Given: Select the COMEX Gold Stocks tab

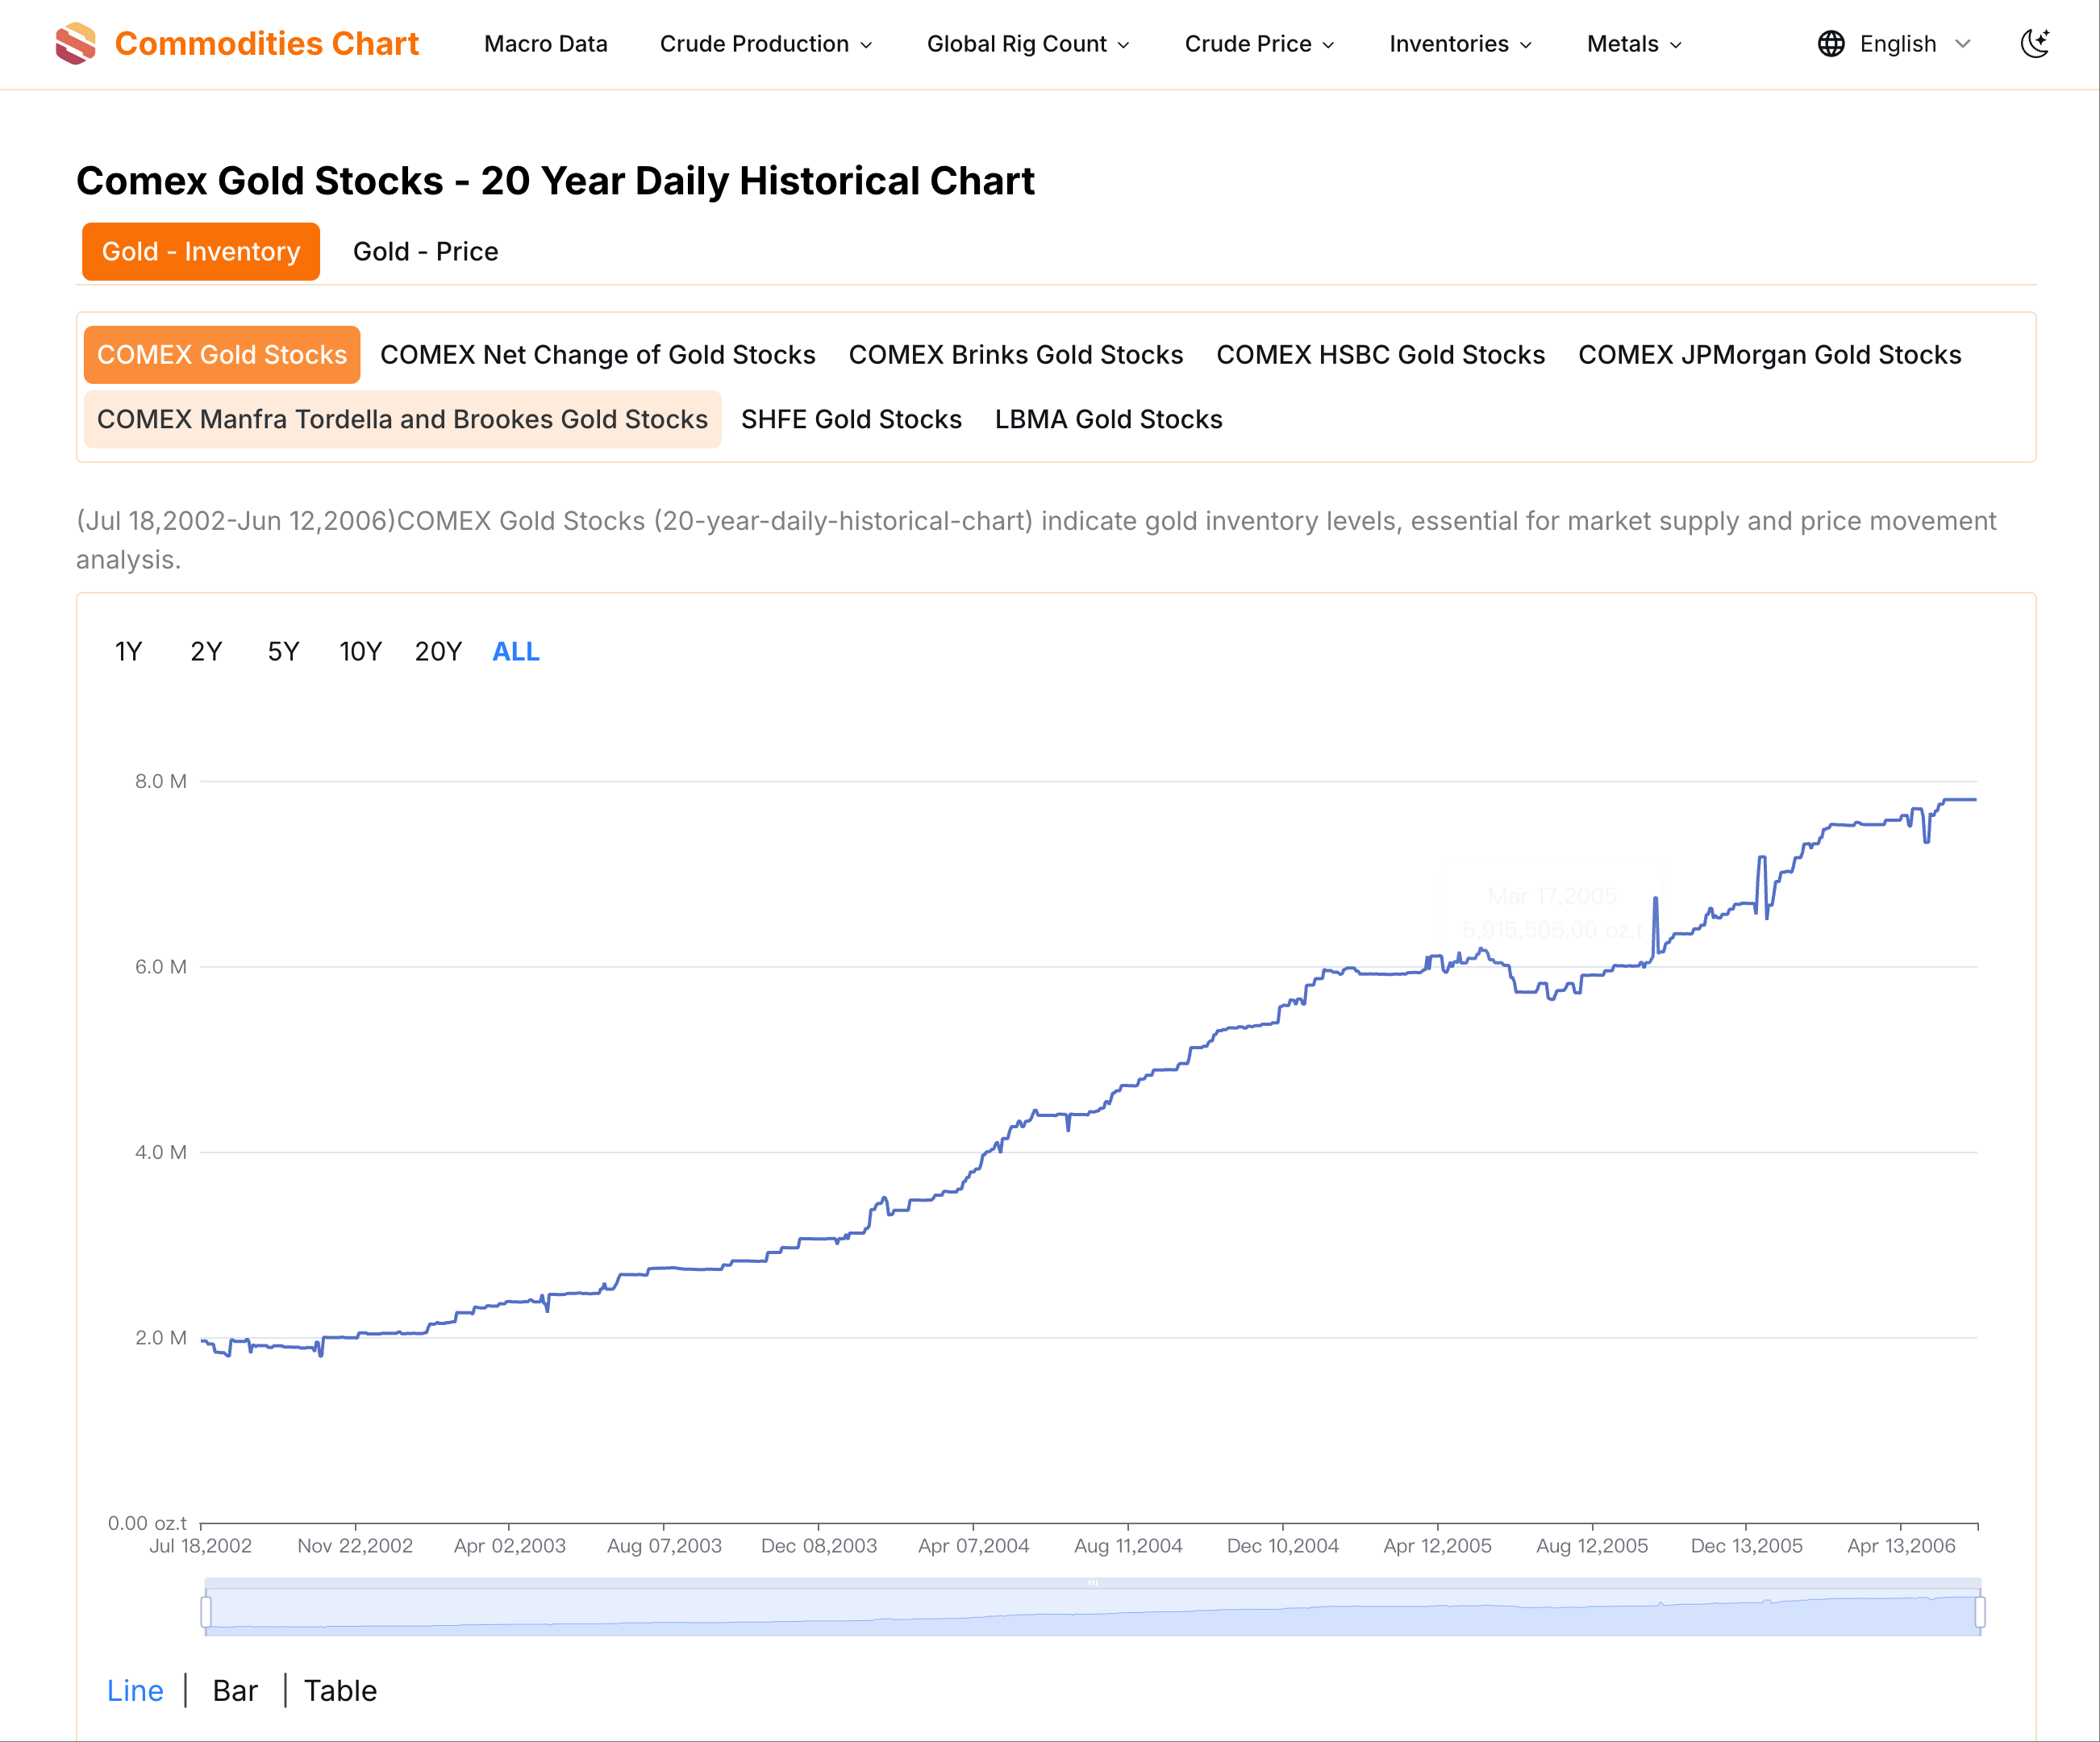Looking at the screenshot, I should (222, 355).
